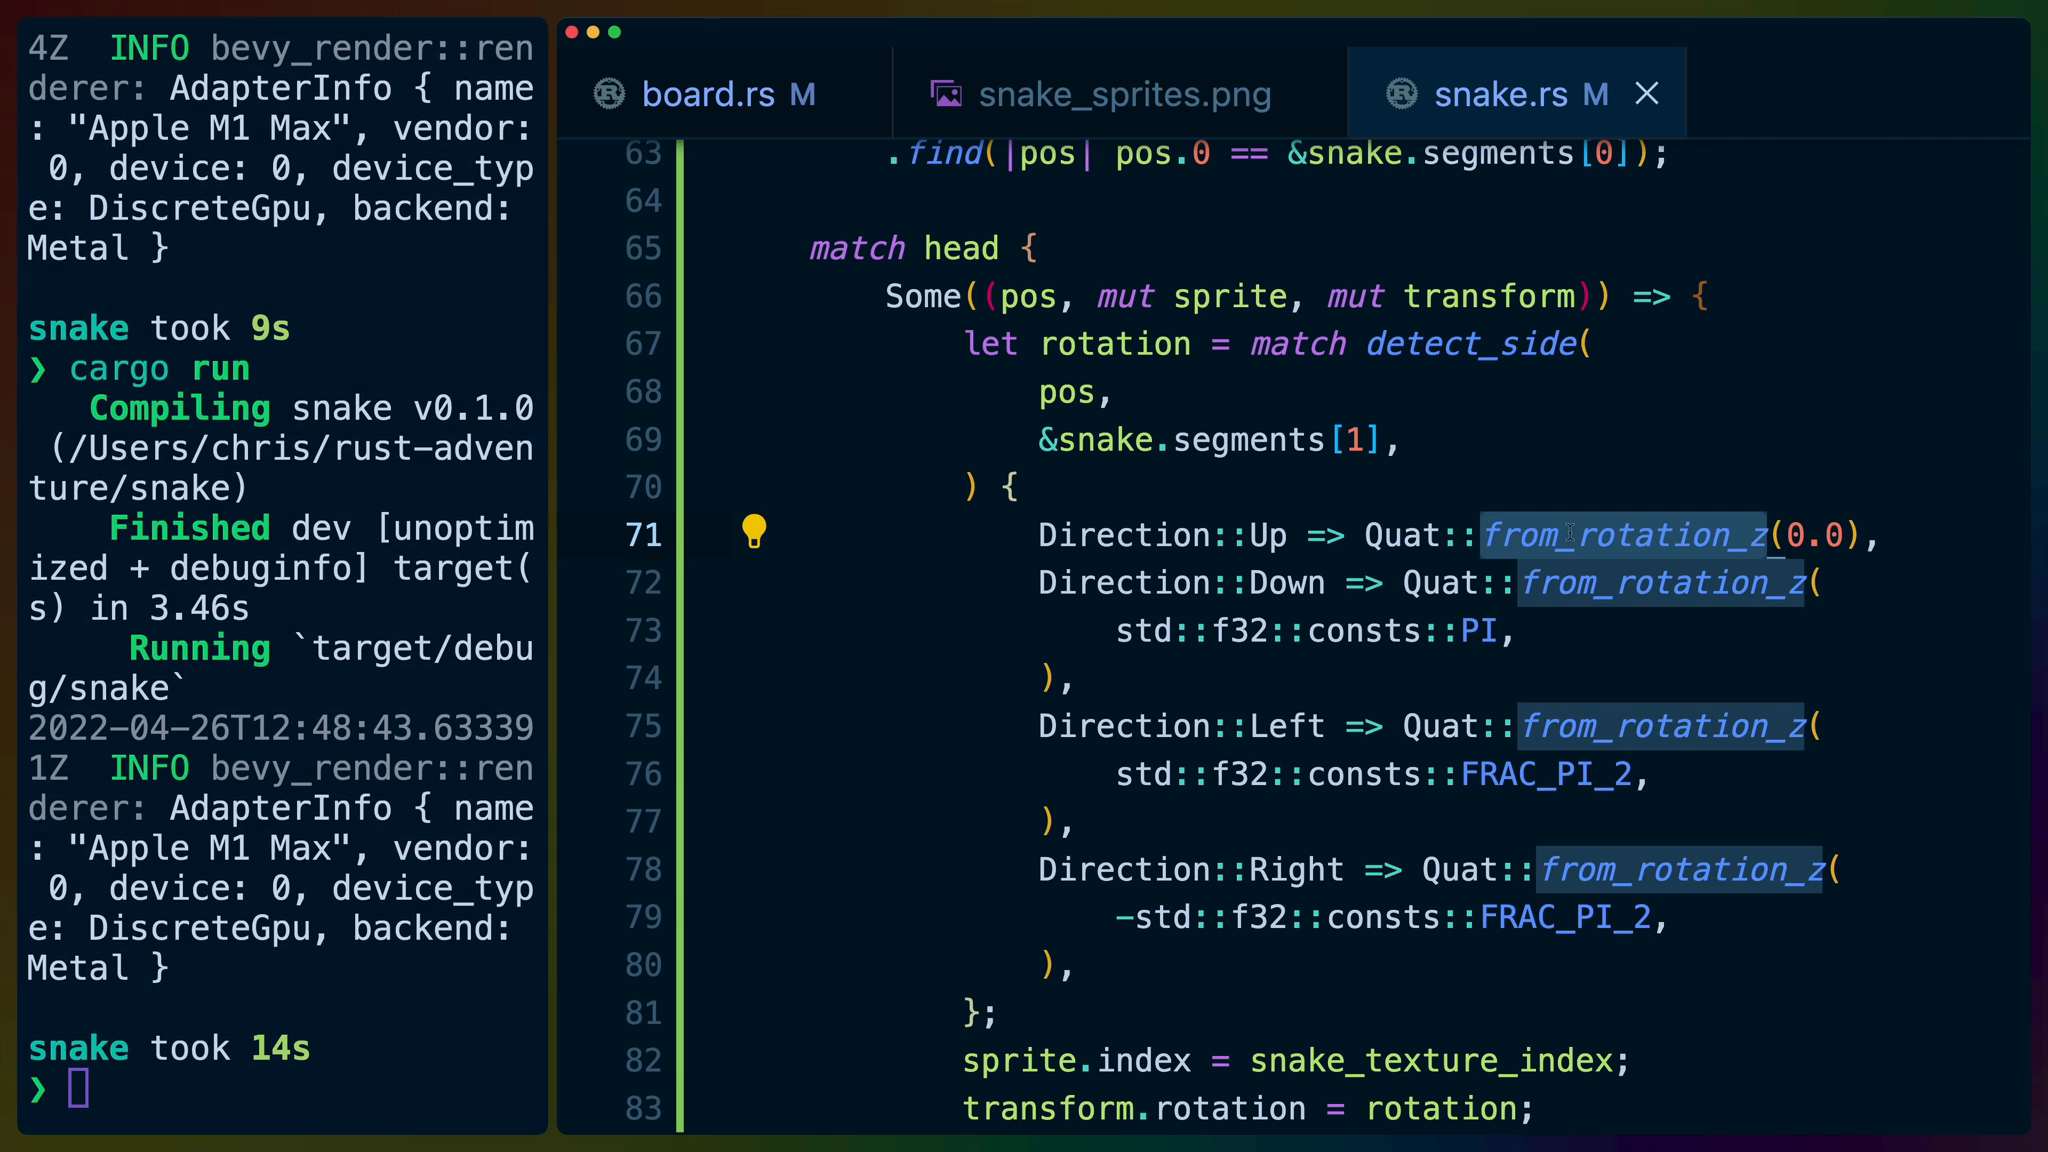Click the Rust icon on the board.rs tab

click(x=608, y=93)
